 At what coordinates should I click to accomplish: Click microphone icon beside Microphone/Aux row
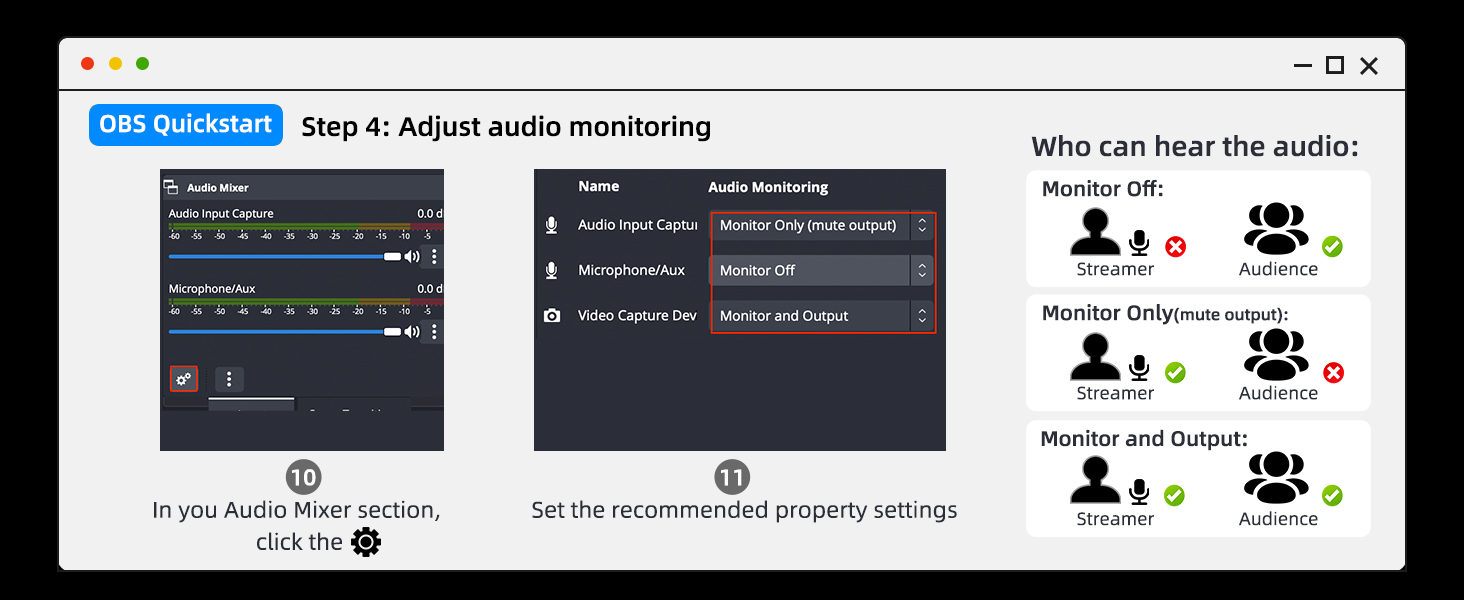pyautogui.click(x=551, y=270)
